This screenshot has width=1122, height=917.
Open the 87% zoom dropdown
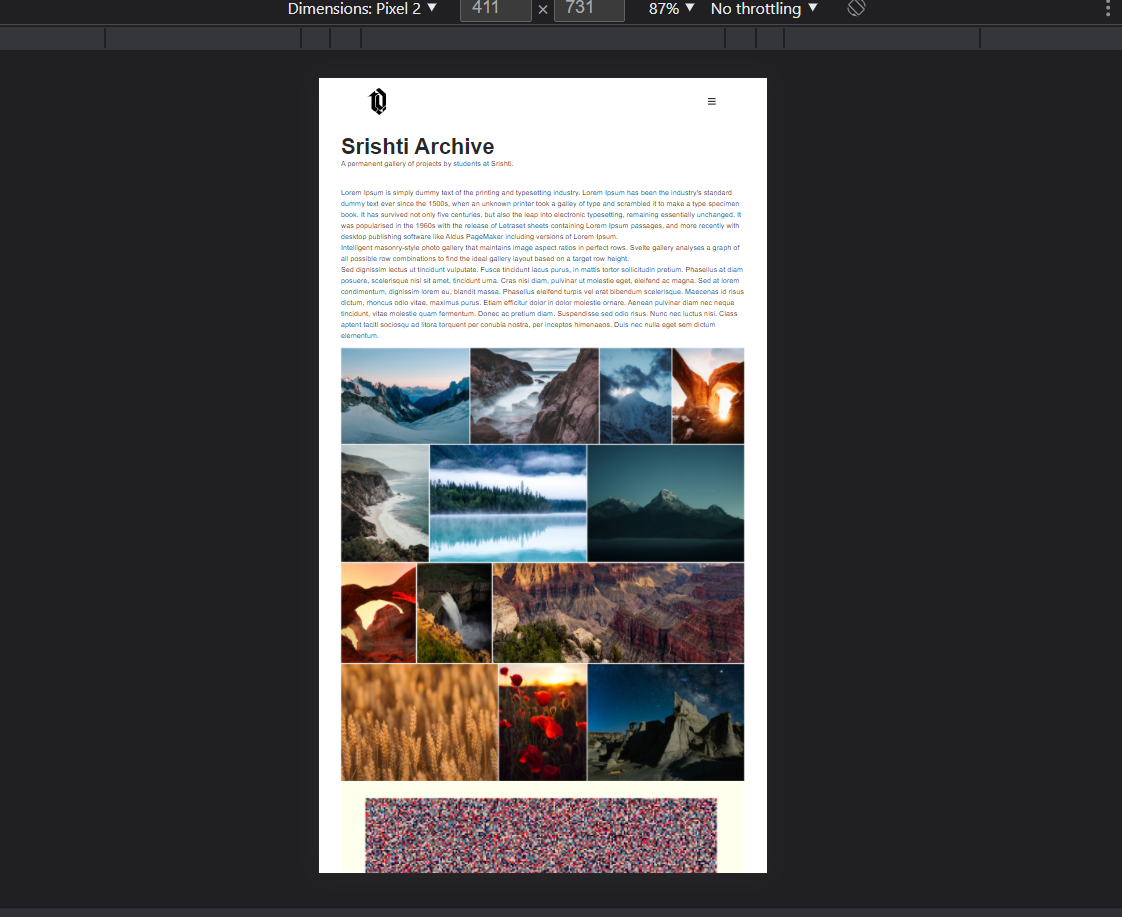(671, 9)
